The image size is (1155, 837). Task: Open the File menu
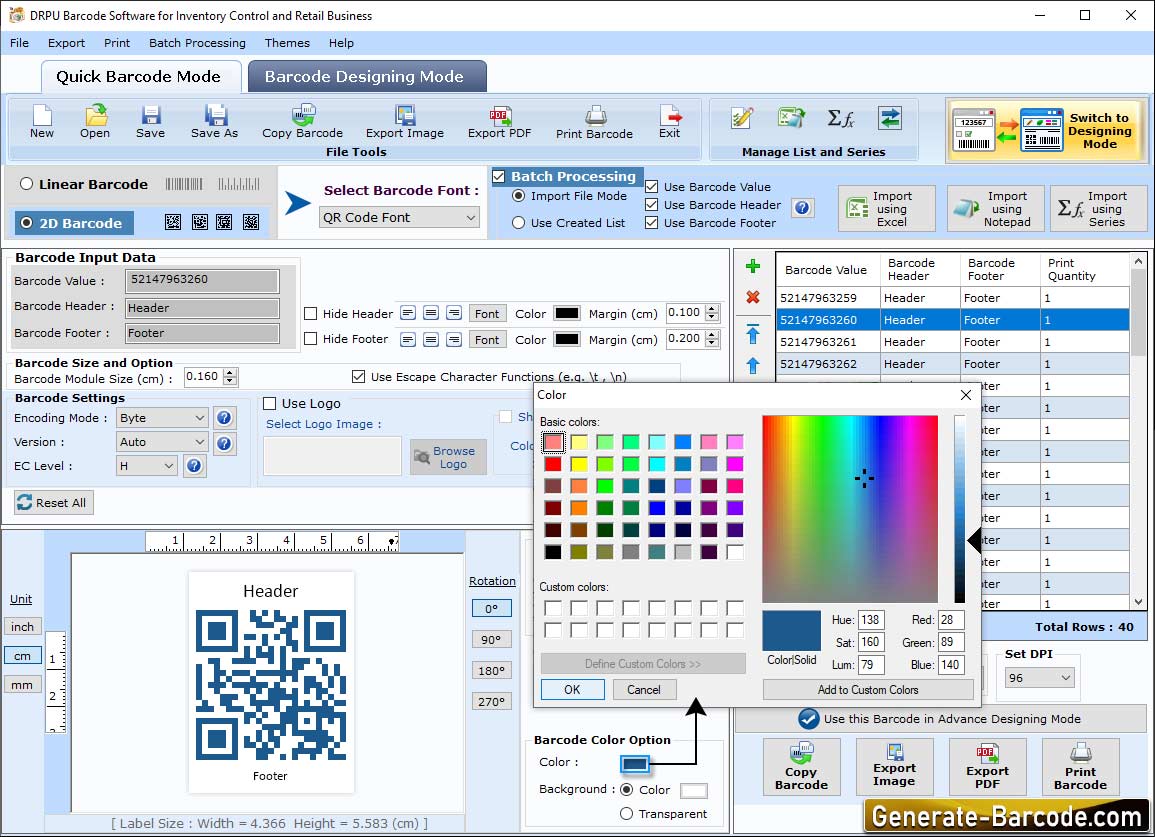pos(19,43)
